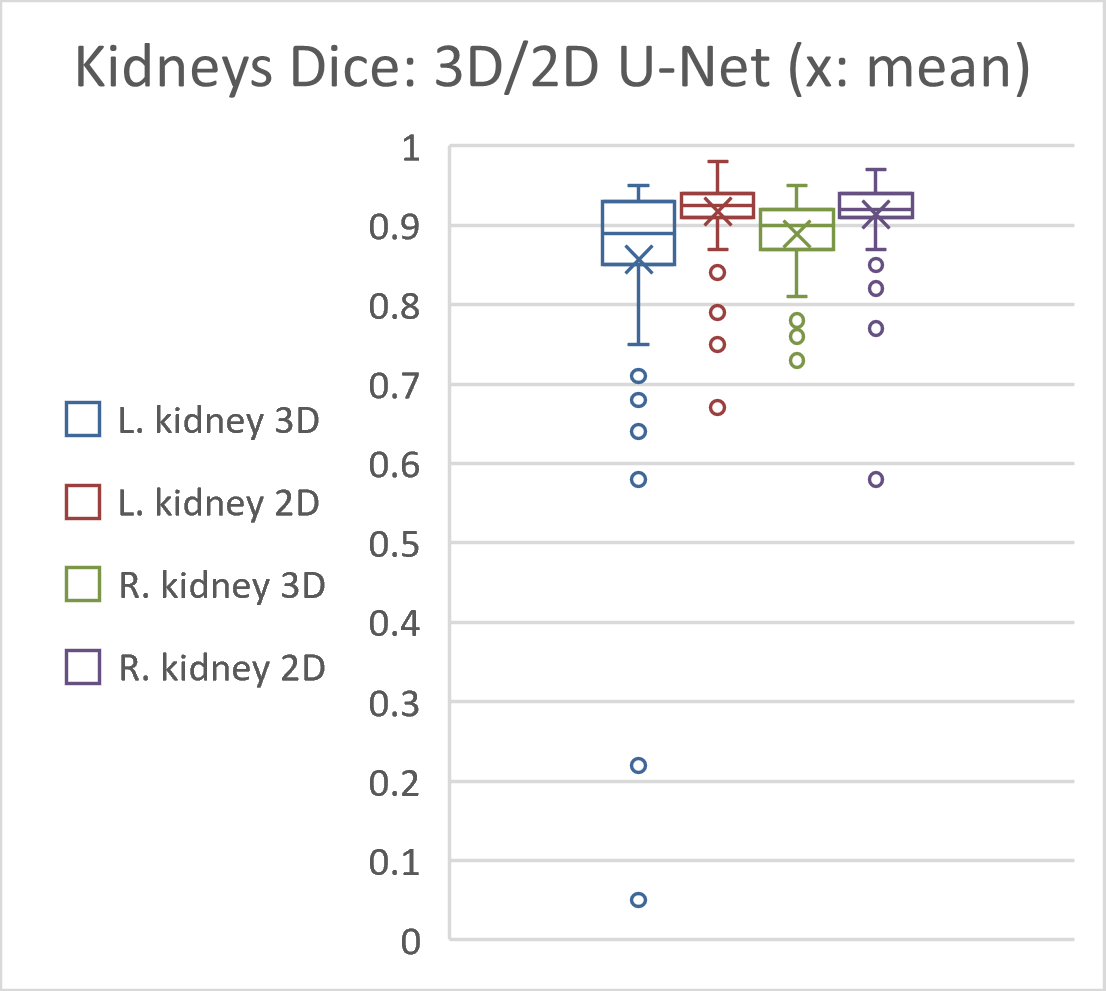Click the L. kidney 2D legend label
Image resolution: width=1106 pixels, height=991 pixels.
click(219, 503)
